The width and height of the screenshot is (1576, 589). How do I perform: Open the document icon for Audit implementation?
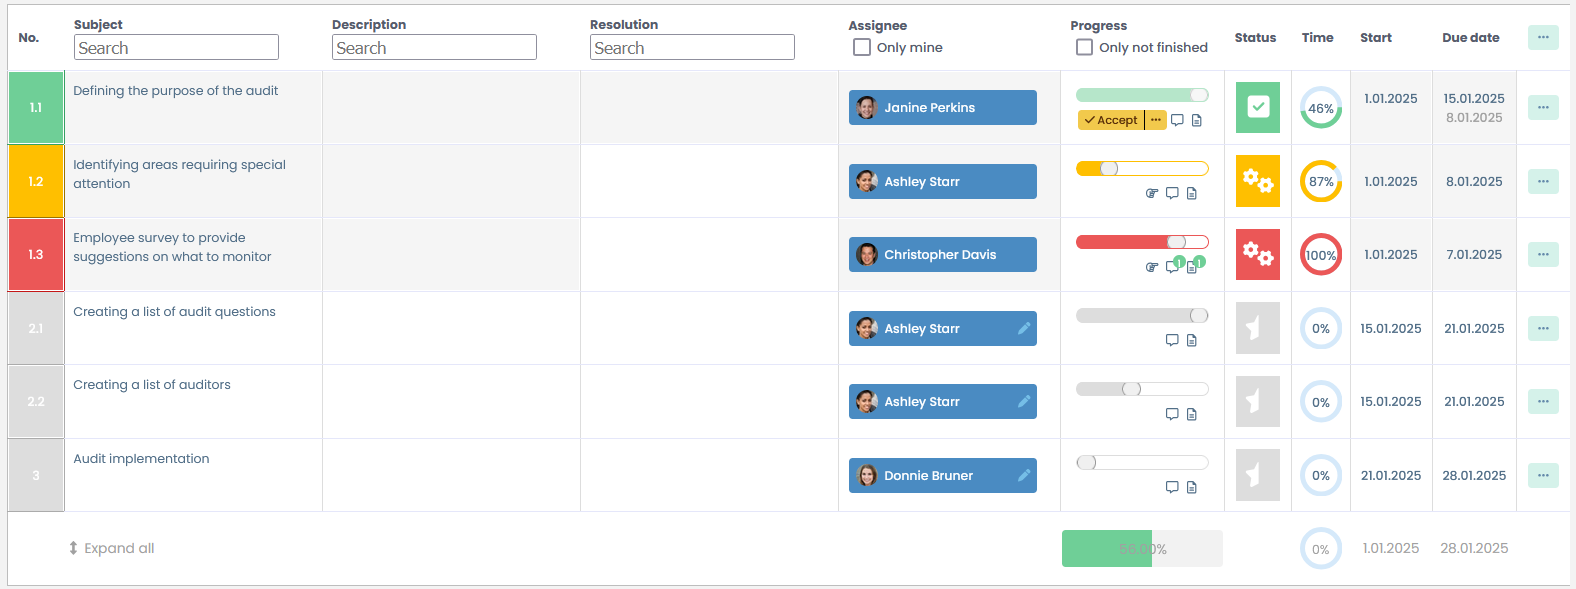[x=1191, y=488]
